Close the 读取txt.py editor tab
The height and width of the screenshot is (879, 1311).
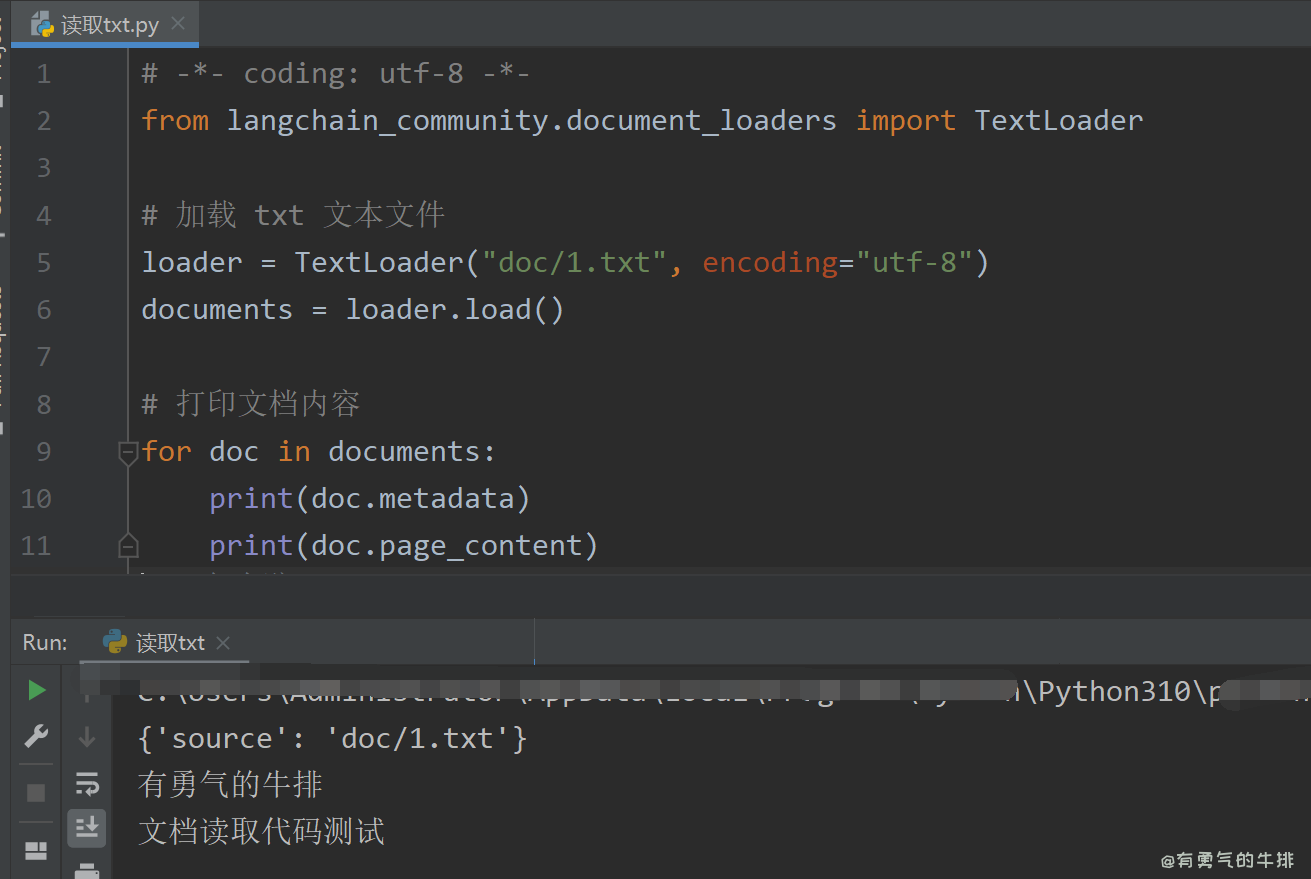coord(178,24)
